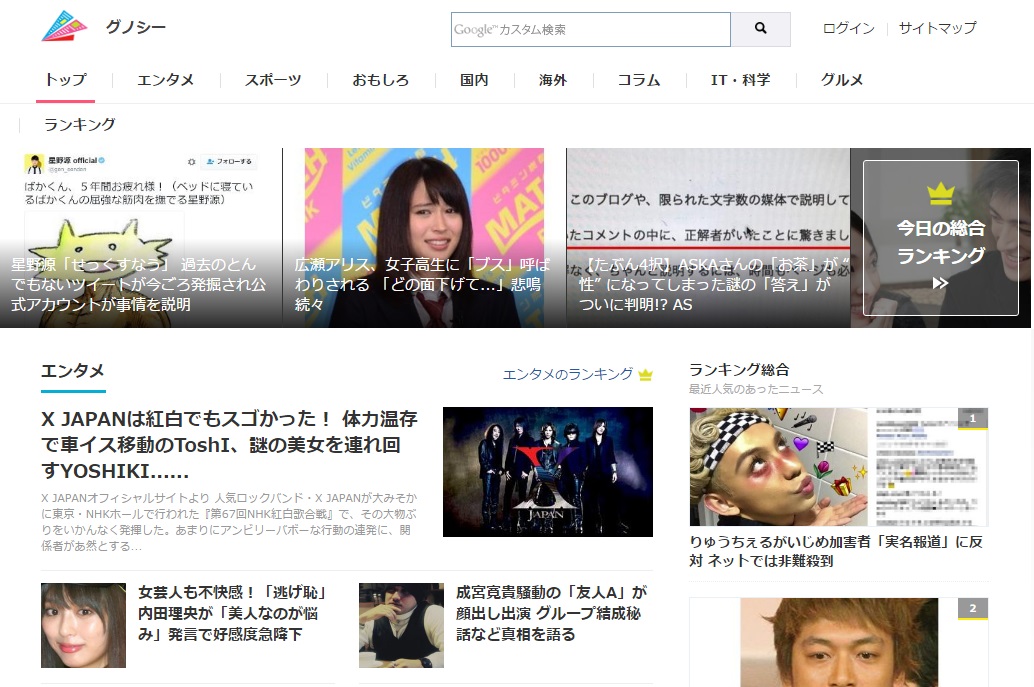Click the Gunosy colorful logo icon
Image resolution: width=1034 pixels, height=687 pixels.
coord(65,26)
